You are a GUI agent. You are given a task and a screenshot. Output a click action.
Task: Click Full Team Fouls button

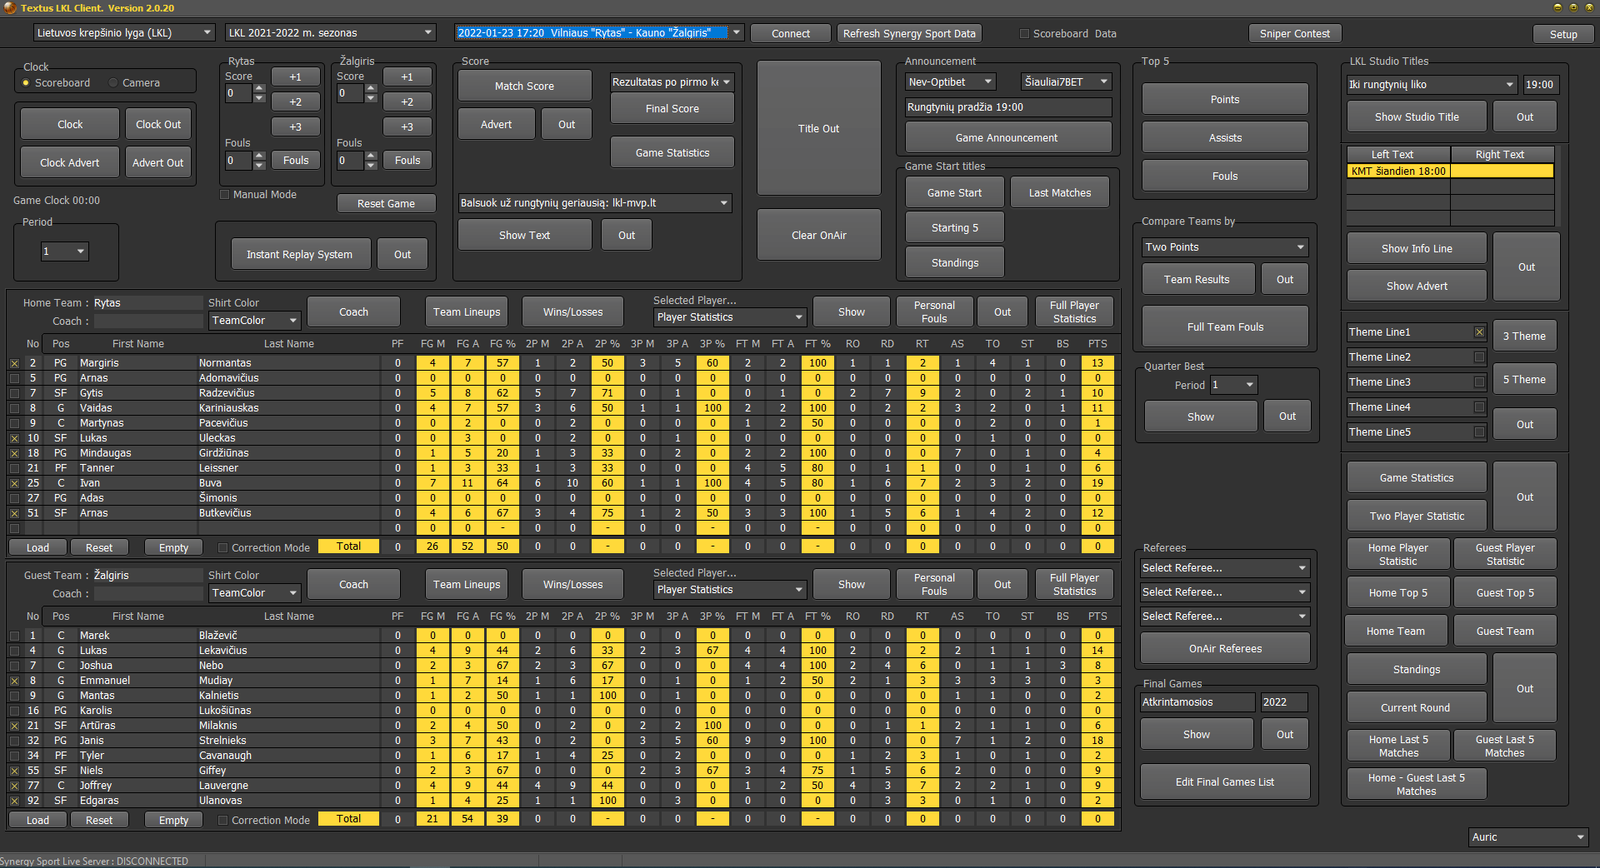(1225, 327)
